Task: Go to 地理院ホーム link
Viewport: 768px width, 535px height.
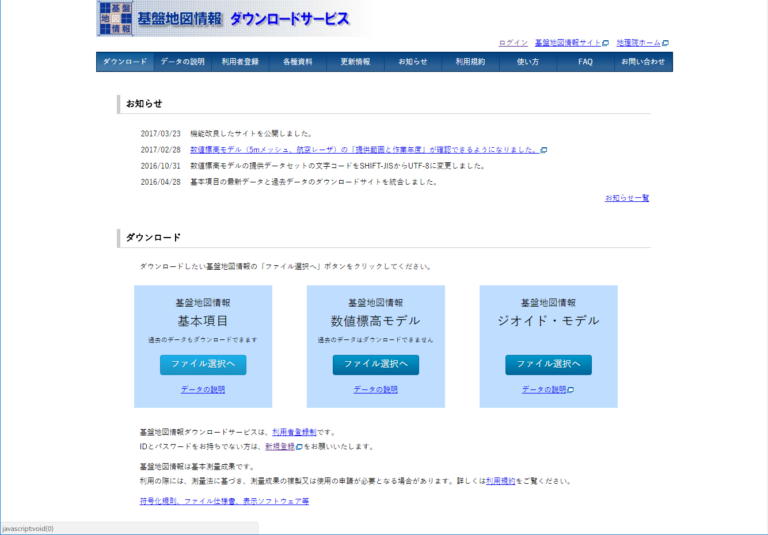Action: pyautogui.click(x=638, y=43)
